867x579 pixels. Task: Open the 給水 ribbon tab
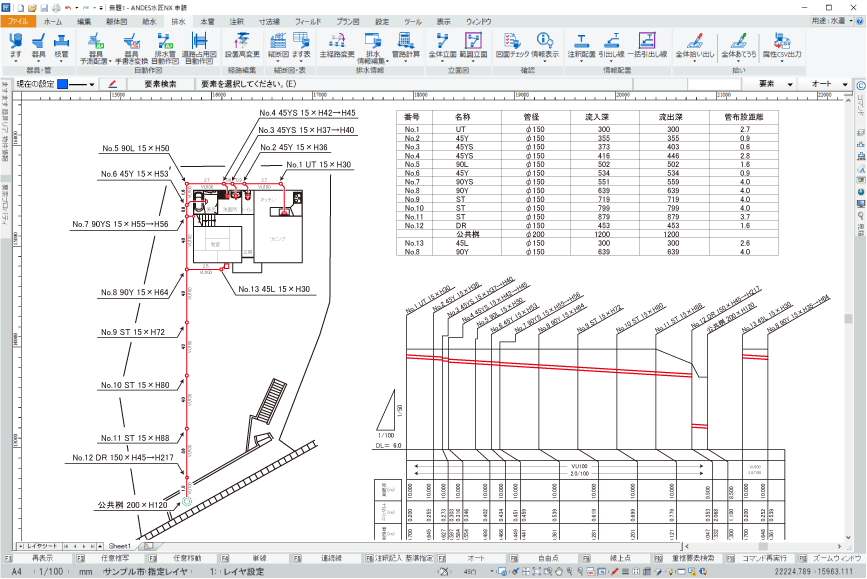150,20
